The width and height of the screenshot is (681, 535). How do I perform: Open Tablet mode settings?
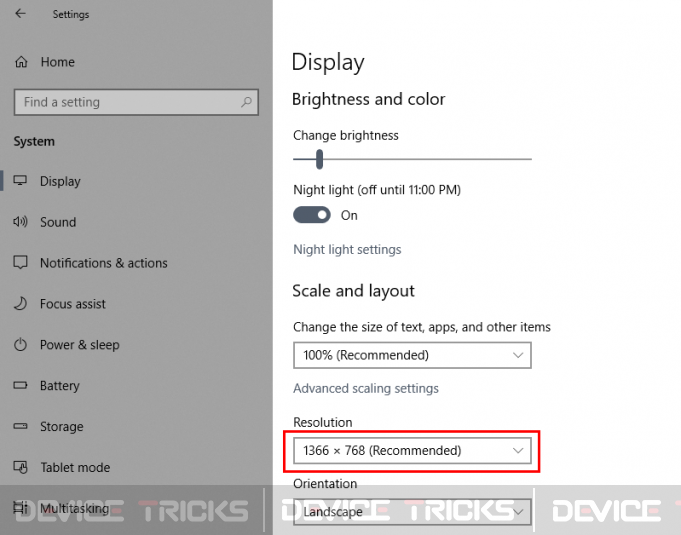pos(75,467)
